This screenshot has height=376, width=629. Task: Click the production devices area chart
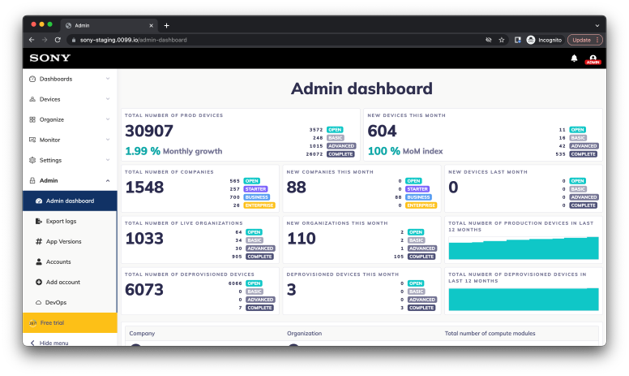click(523, 248)
